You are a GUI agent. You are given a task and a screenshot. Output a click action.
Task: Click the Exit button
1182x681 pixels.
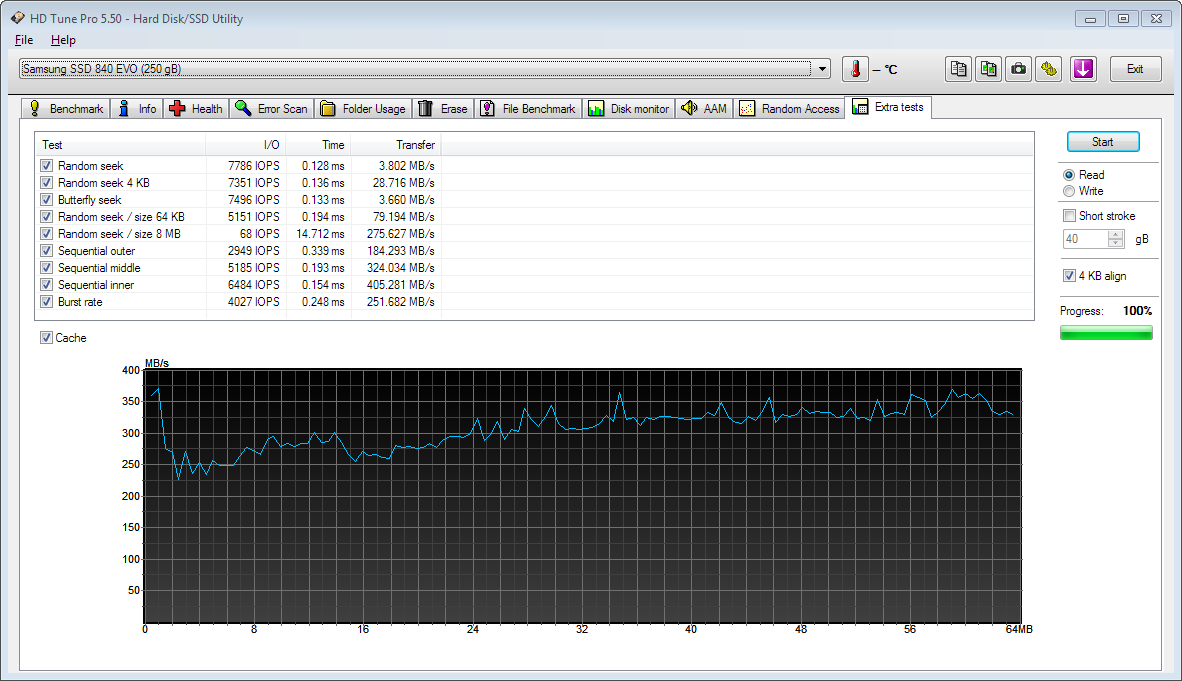pyautogui.click(x=1135, y=69)
